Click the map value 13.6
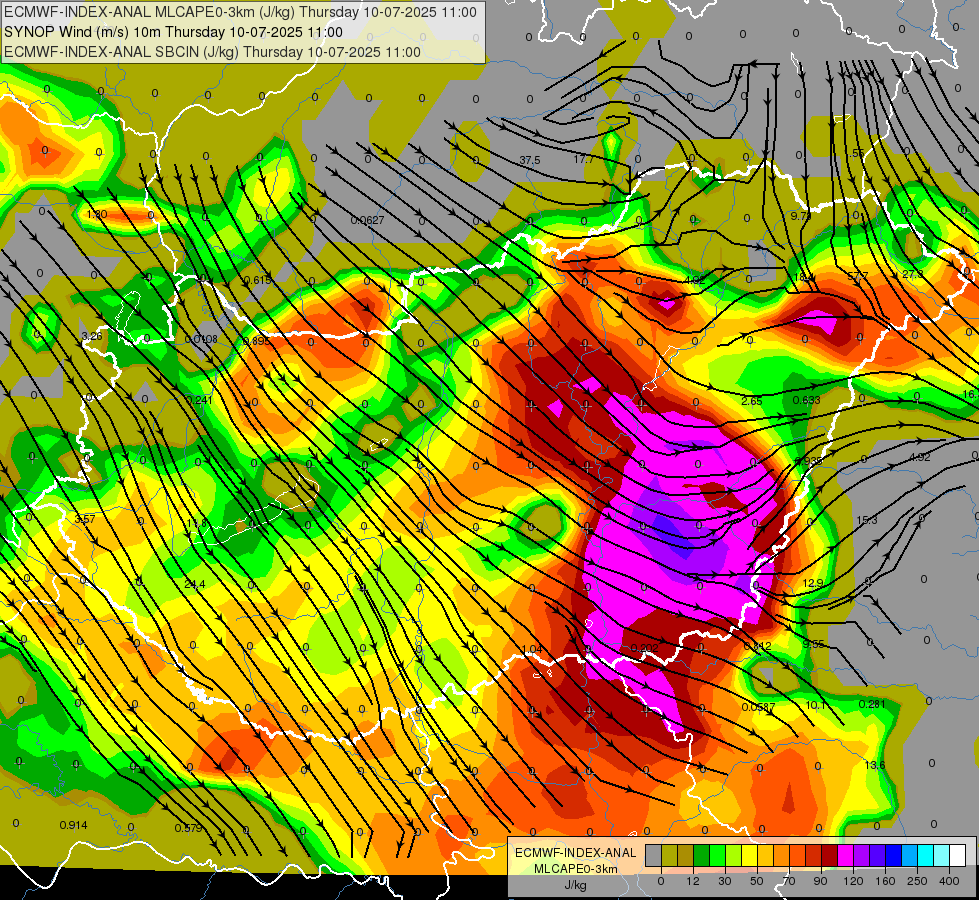Image resolution: width=979 pixels, height=900 pixels. pyautogui.click(x=875, y=764)
